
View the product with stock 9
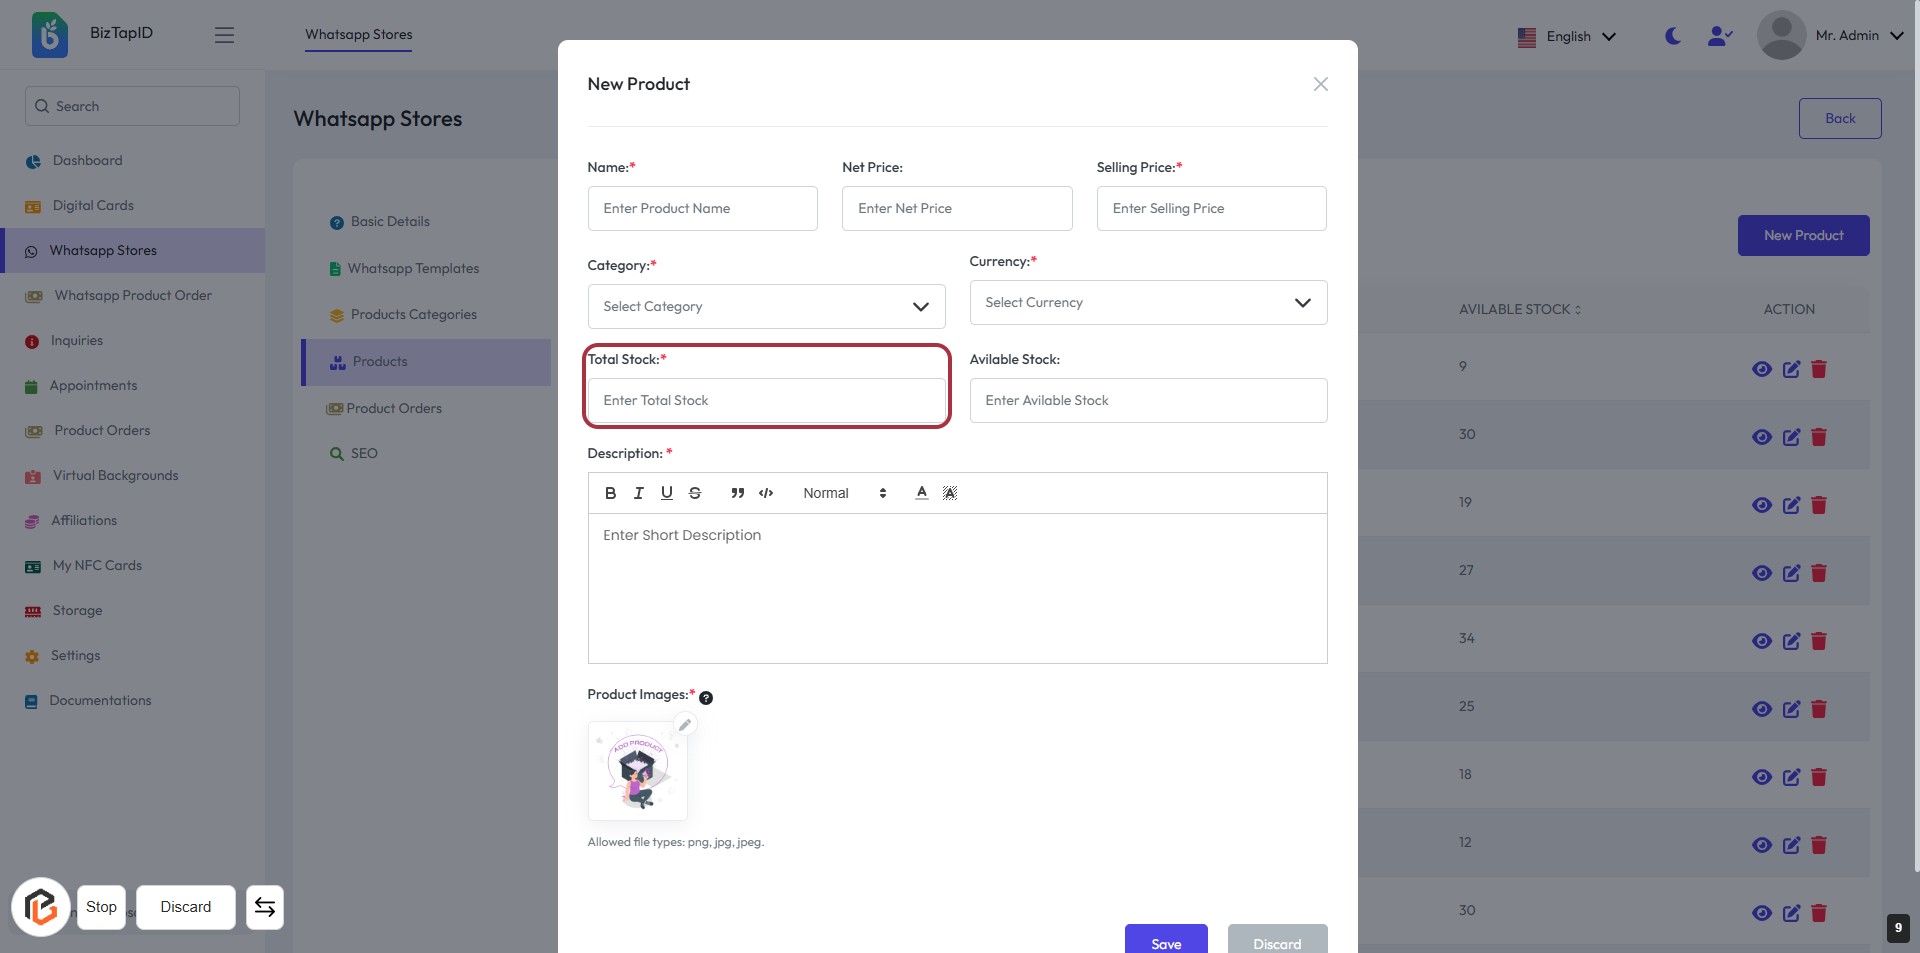point(1761,369)
